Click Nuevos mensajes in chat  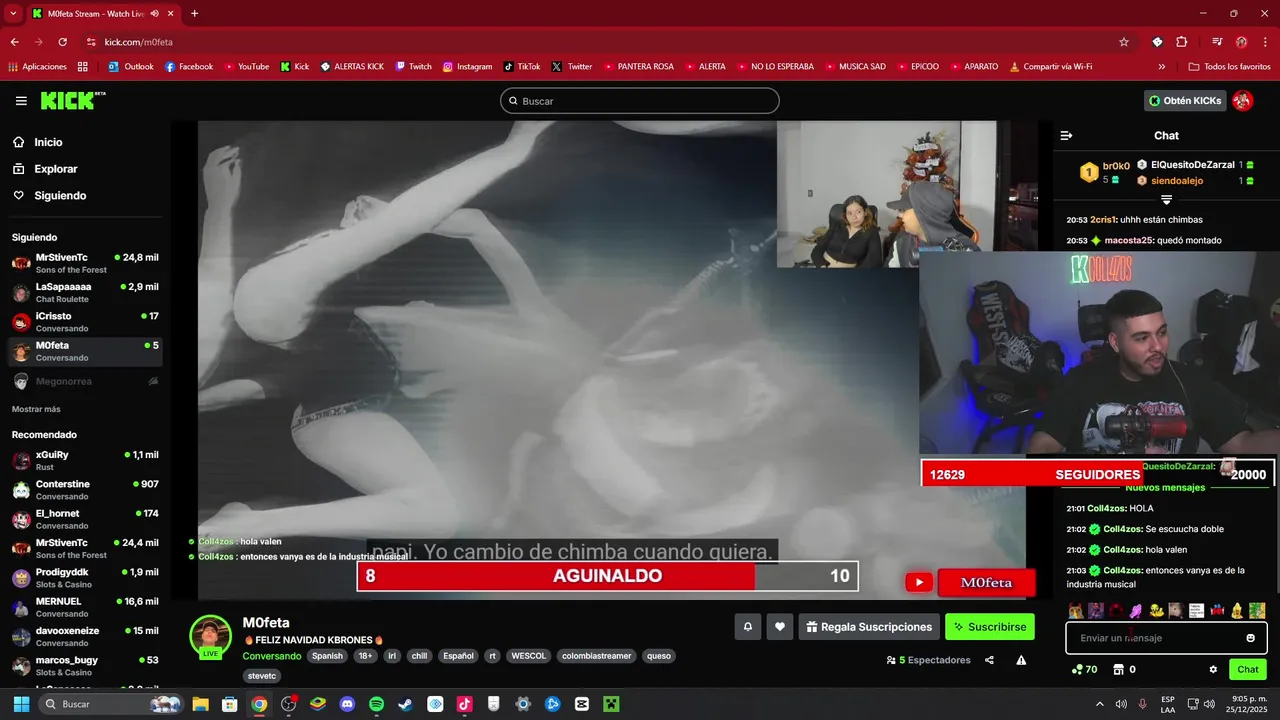point(1165,488)
